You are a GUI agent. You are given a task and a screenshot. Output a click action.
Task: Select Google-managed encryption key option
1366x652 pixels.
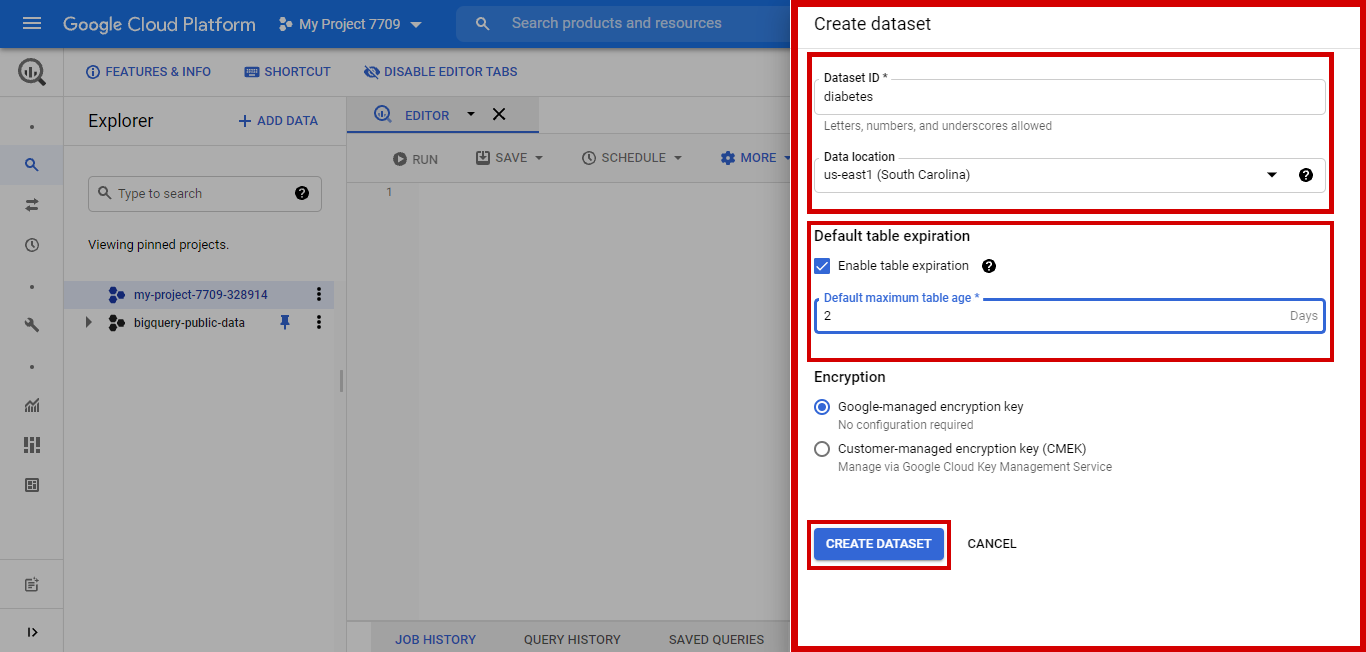[x=822, y=407]
